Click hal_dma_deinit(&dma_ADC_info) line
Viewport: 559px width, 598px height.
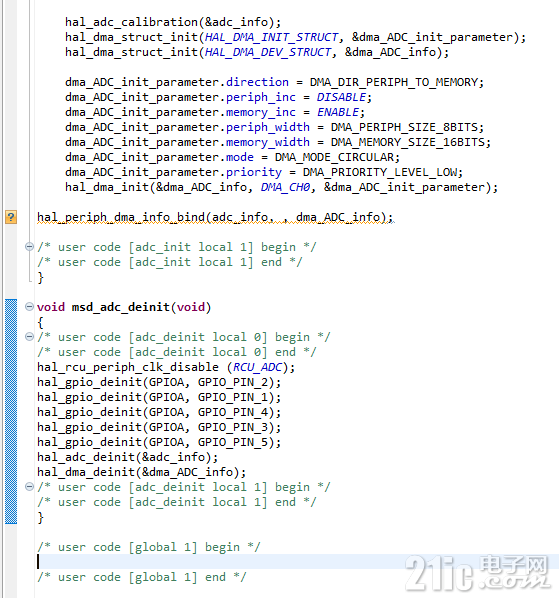pyautogui.click(x=141, y=472)
